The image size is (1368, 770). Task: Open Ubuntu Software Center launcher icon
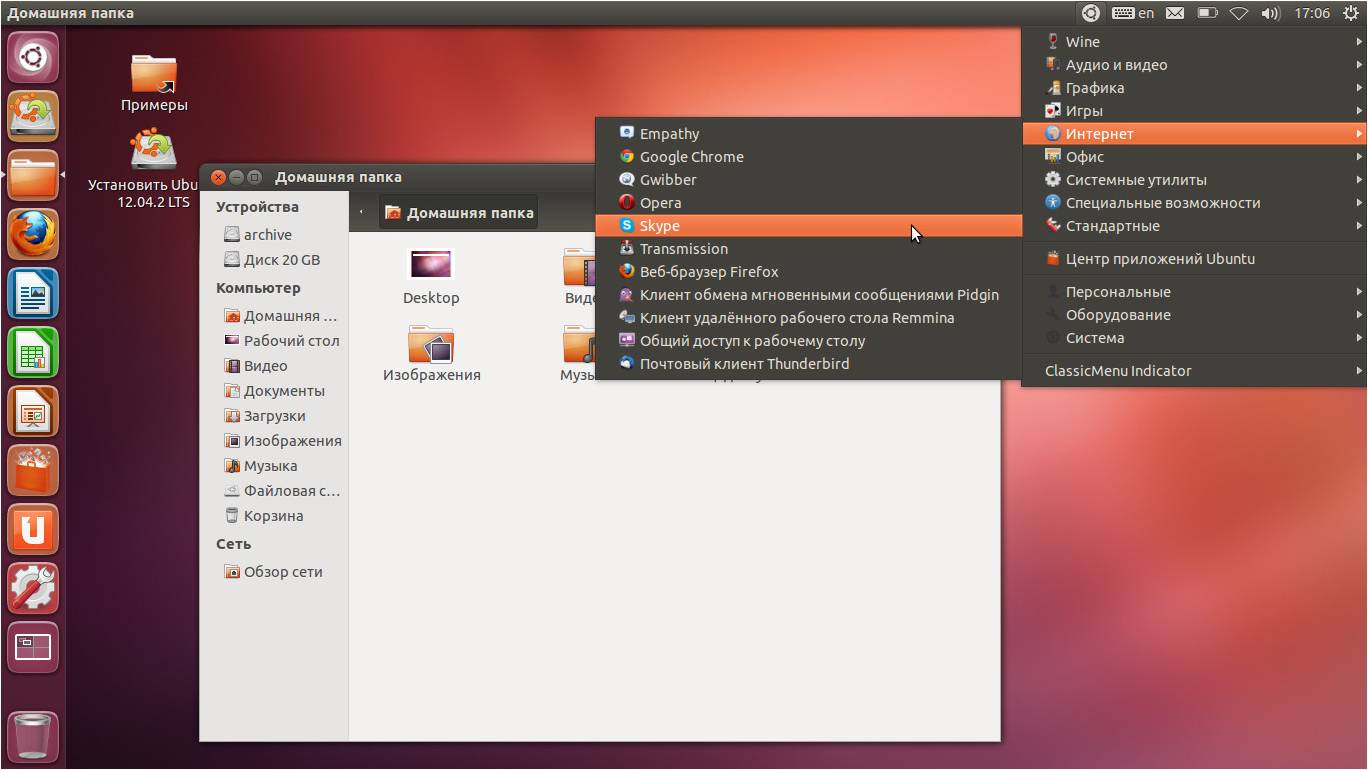click(33, 471)
